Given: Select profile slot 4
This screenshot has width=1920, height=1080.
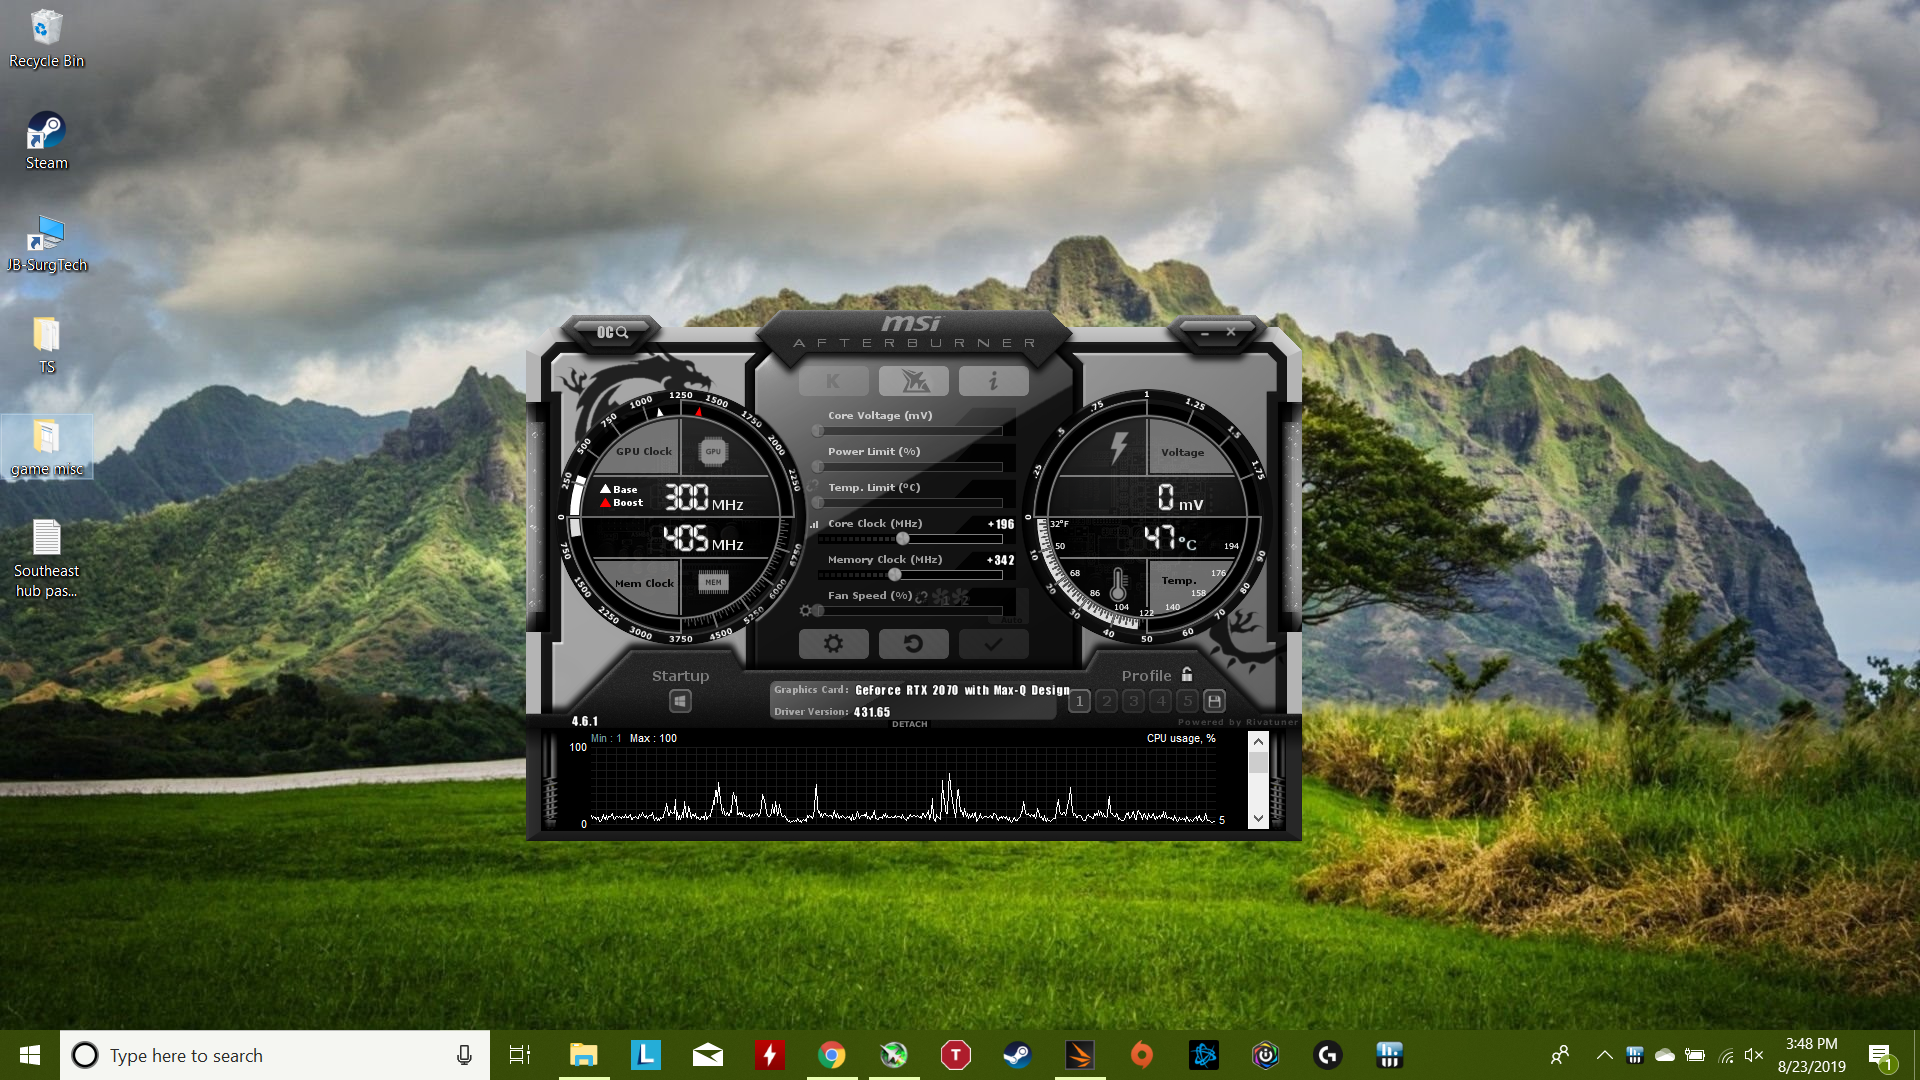Looking at the screenshot, I should point(1160,701).
